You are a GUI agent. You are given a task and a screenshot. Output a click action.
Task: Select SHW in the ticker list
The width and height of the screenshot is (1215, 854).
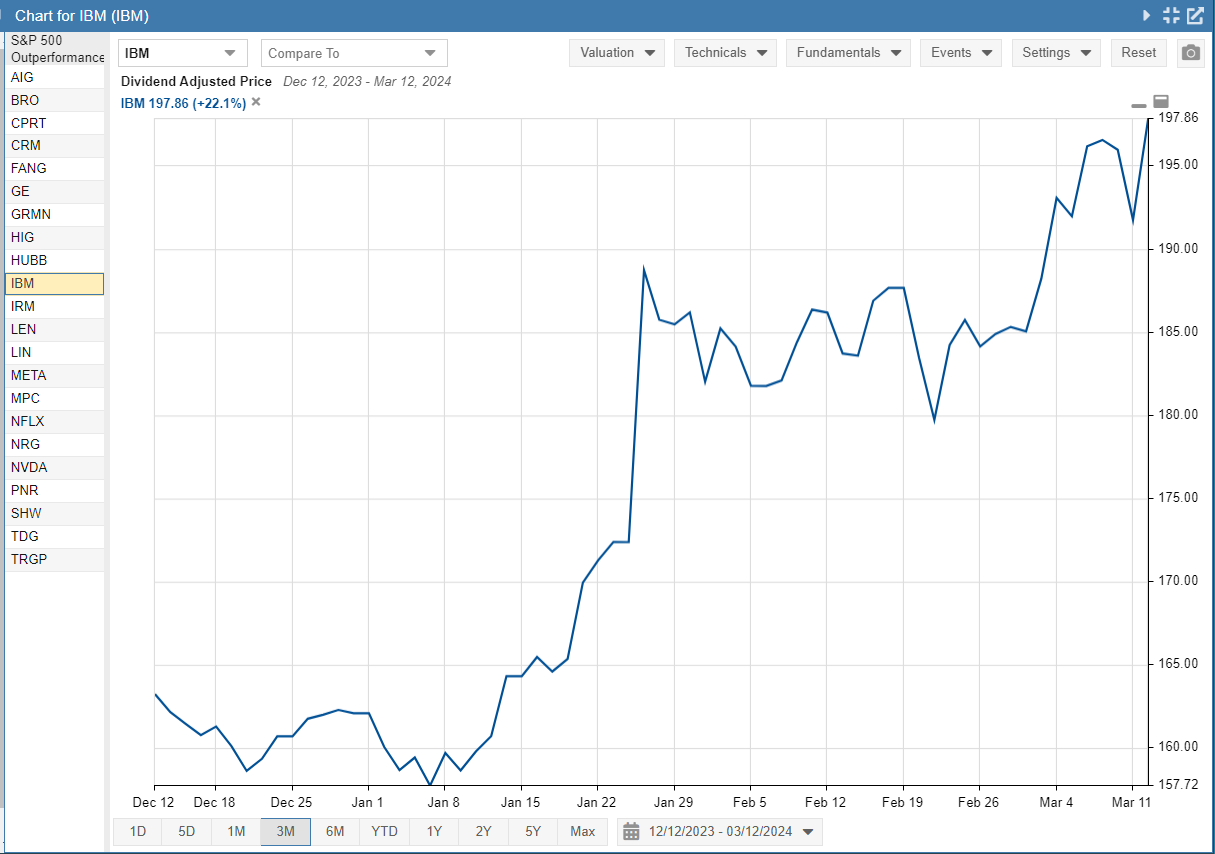point(55,514)
